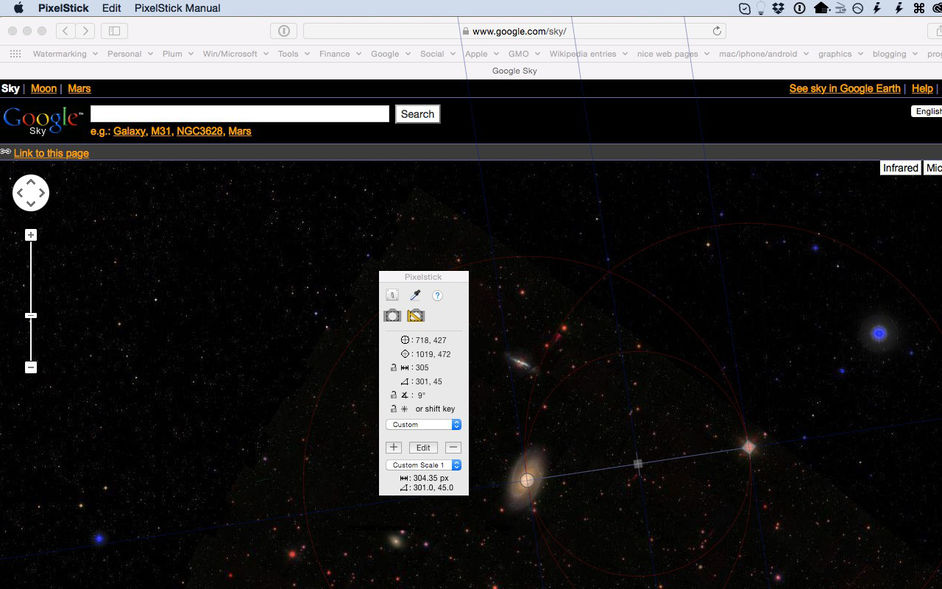Image resolution: width=942 pixels, height=589 pixels.
Task: Click the camera with ruler icon
Action: [x=416, y=315]
